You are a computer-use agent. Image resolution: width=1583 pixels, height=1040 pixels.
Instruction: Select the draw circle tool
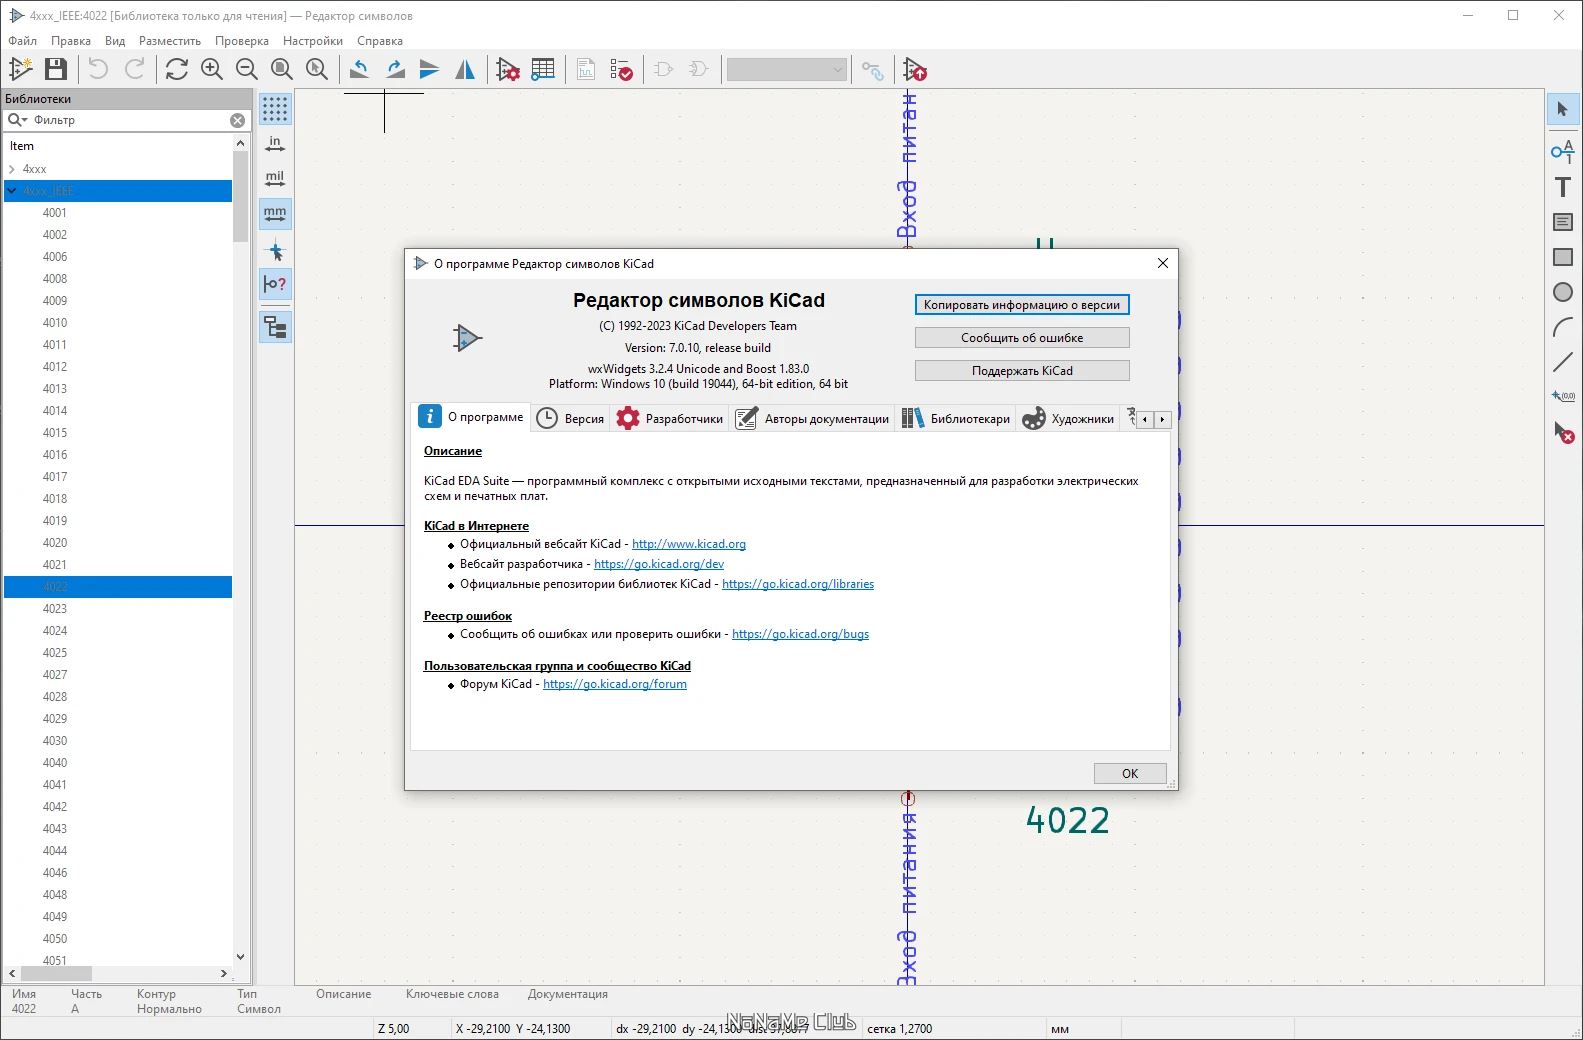[1563, 292]
